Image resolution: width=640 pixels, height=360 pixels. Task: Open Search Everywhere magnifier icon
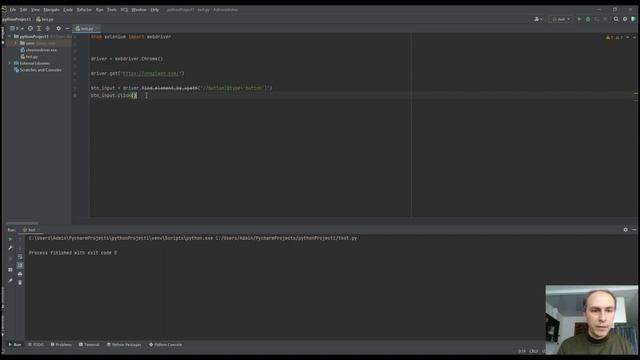616,19
